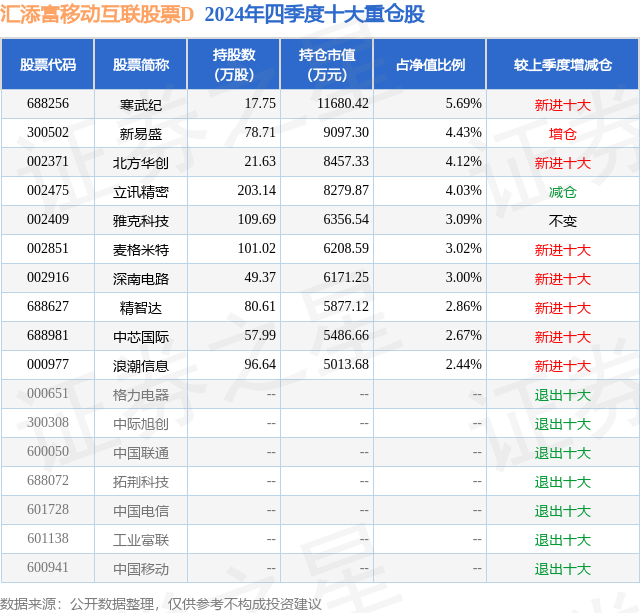This screenshot has height=613, width=640.
Task: Select stock code 600941
Action: point(48,567)
